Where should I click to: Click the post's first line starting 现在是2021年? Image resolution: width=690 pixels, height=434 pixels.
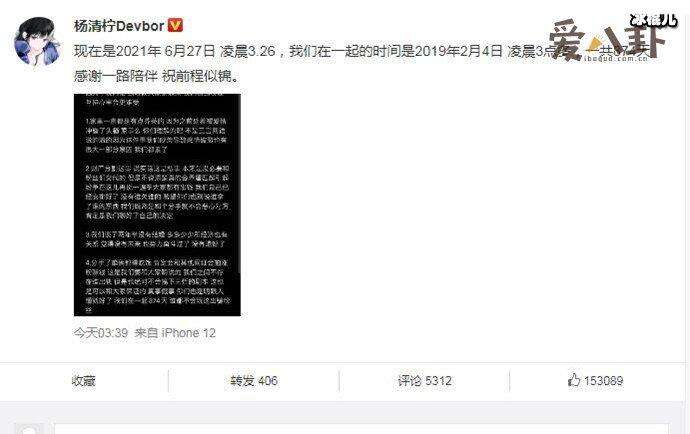pyautogui.click(x=361, y=51)
